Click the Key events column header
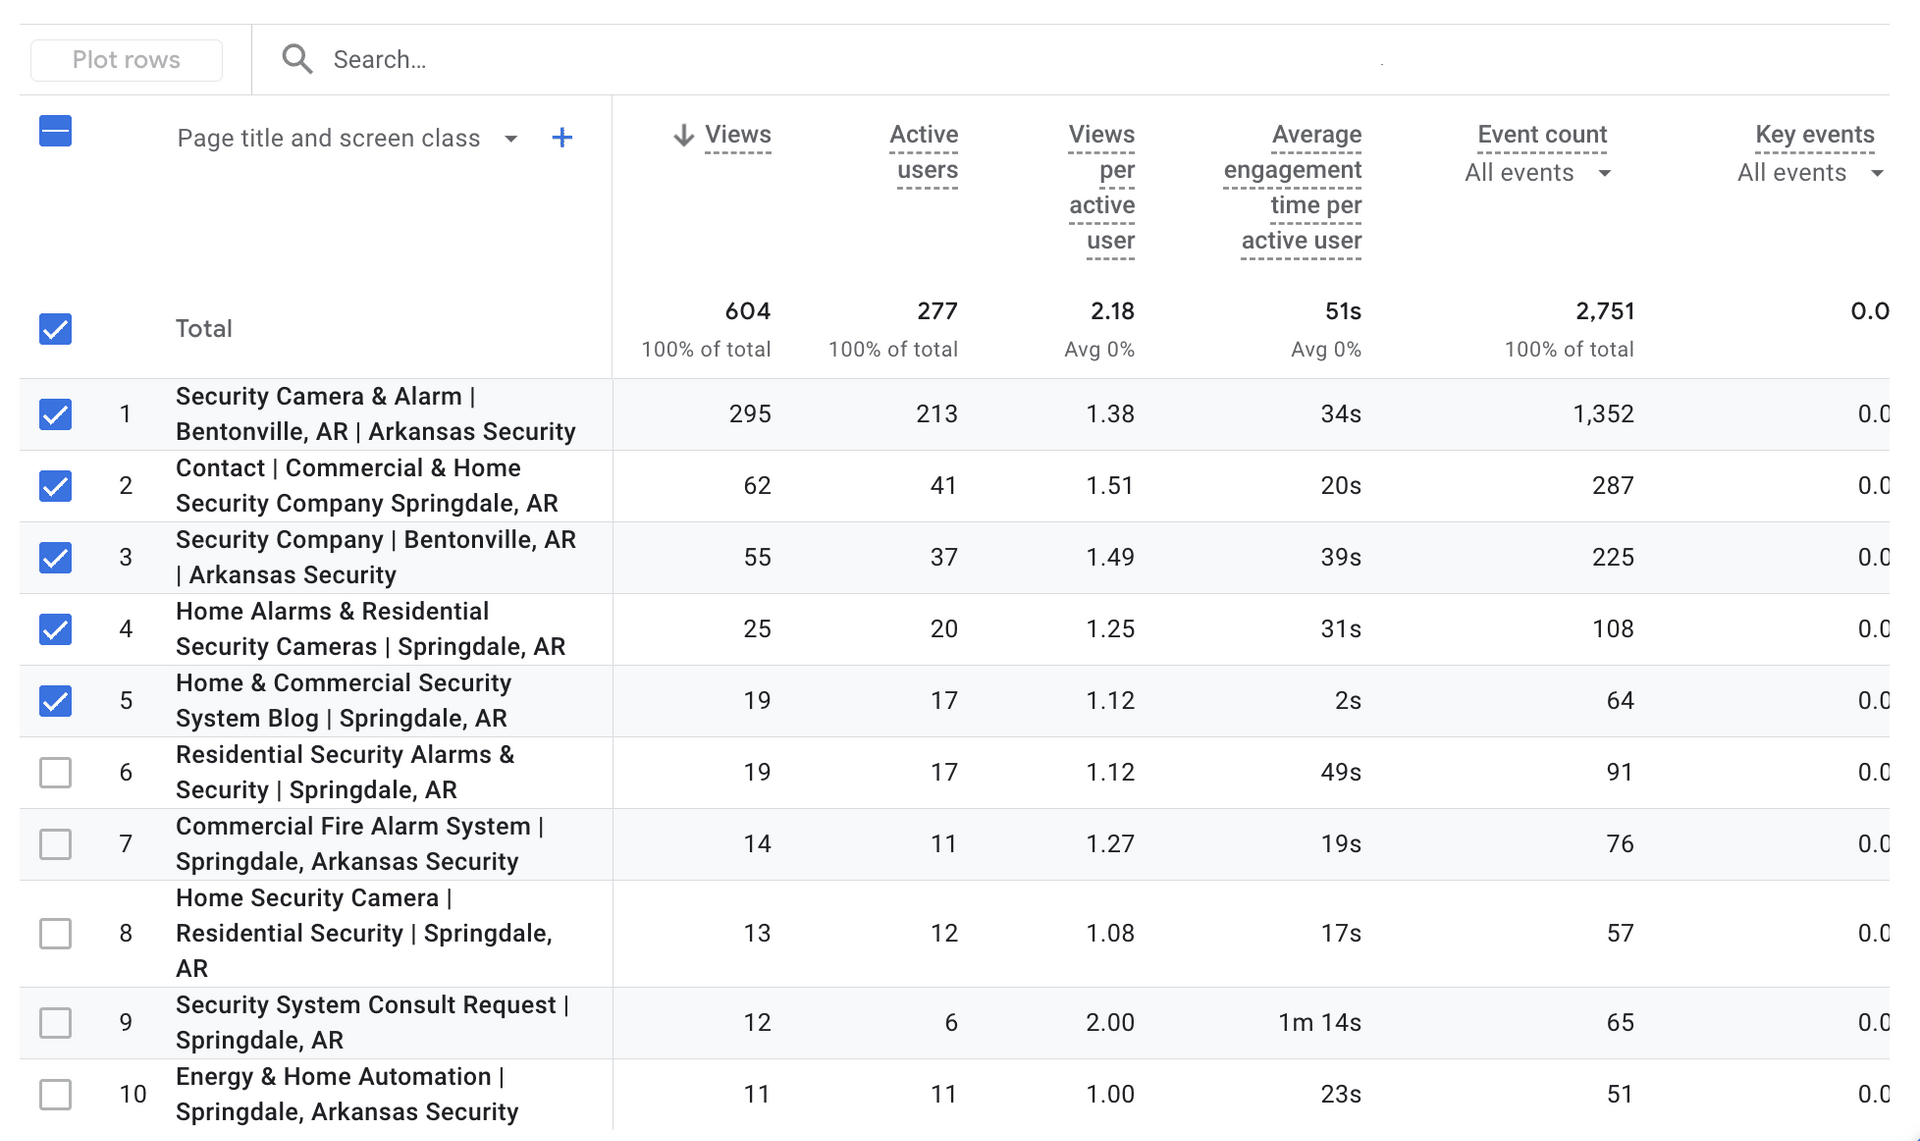The height and width of the screenshot is (1141, 1920). tap(1814, 135)
